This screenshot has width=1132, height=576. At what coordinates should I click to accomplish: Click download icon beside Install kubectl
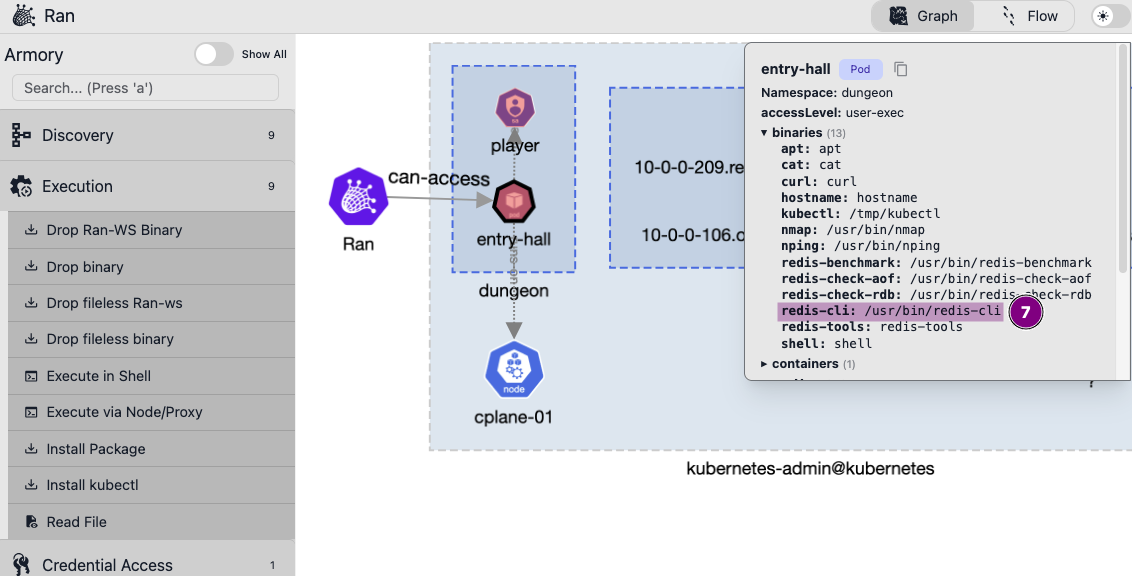click(x=31, y=484)
